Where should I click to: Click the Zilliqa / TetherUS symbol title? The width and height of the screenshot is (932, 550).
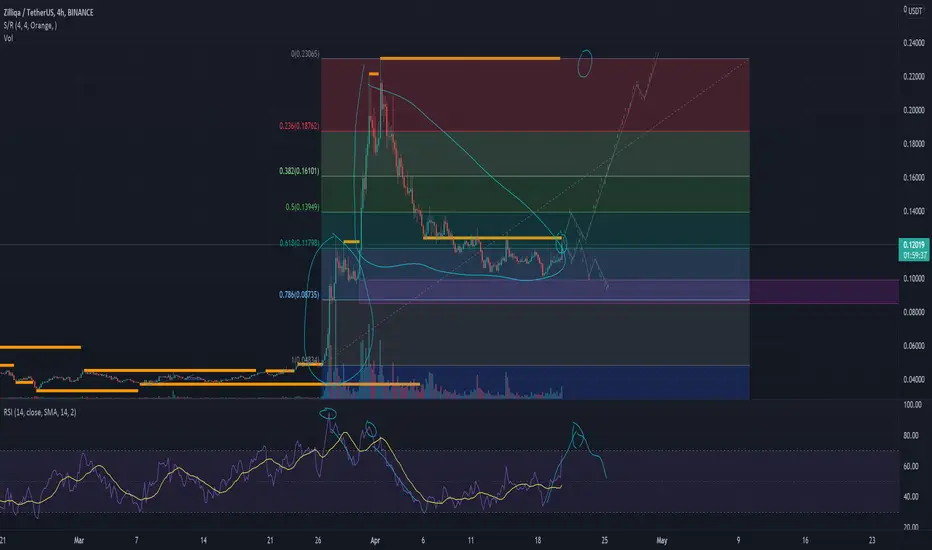pyautogui.click(x=48, y=12)
